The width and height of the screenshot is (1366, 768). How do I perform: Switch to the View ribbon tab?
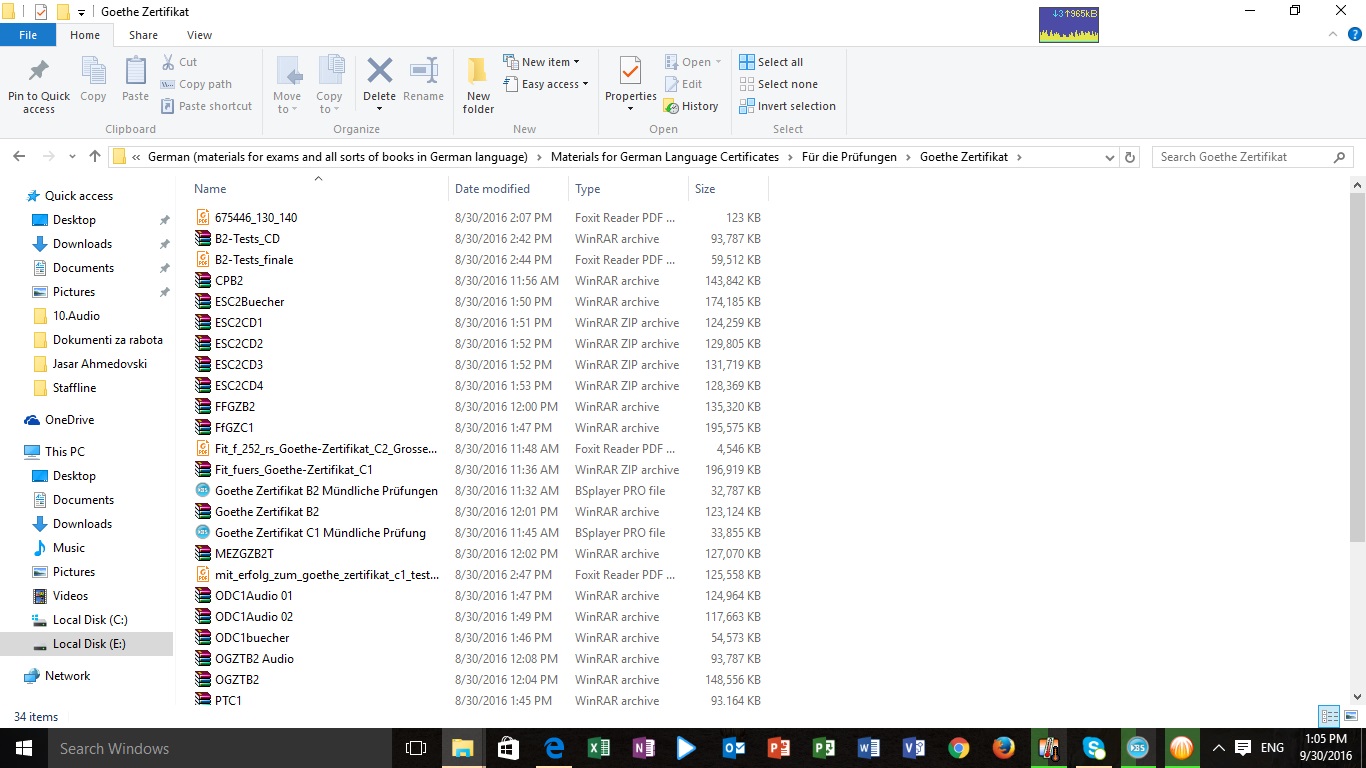(199, 35)
